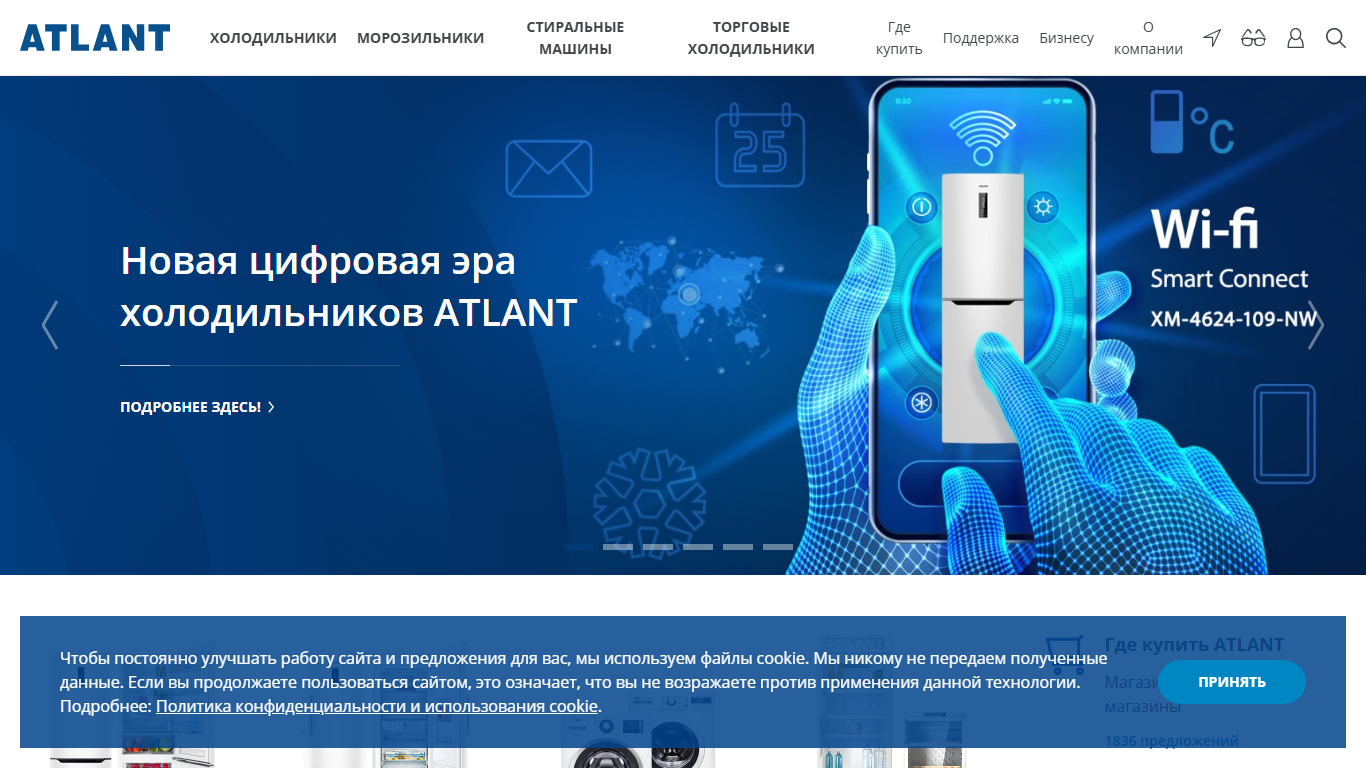Click ПОДРОБНЕЕ ЗДЕСЬ! link on banner
The width and height of the screenshot is (1366, 768).
(197, 407)
